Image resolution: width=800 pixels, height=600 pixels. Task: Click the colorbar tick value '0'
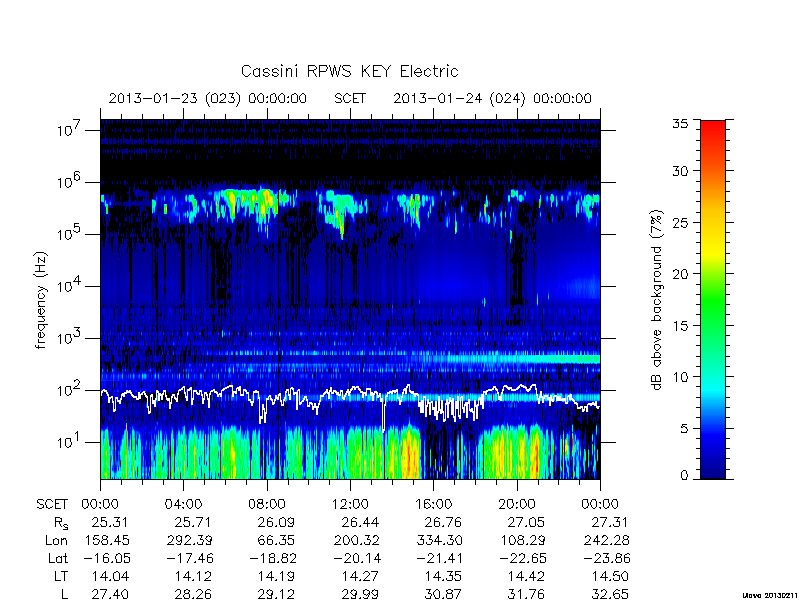(x=684, y=475)
